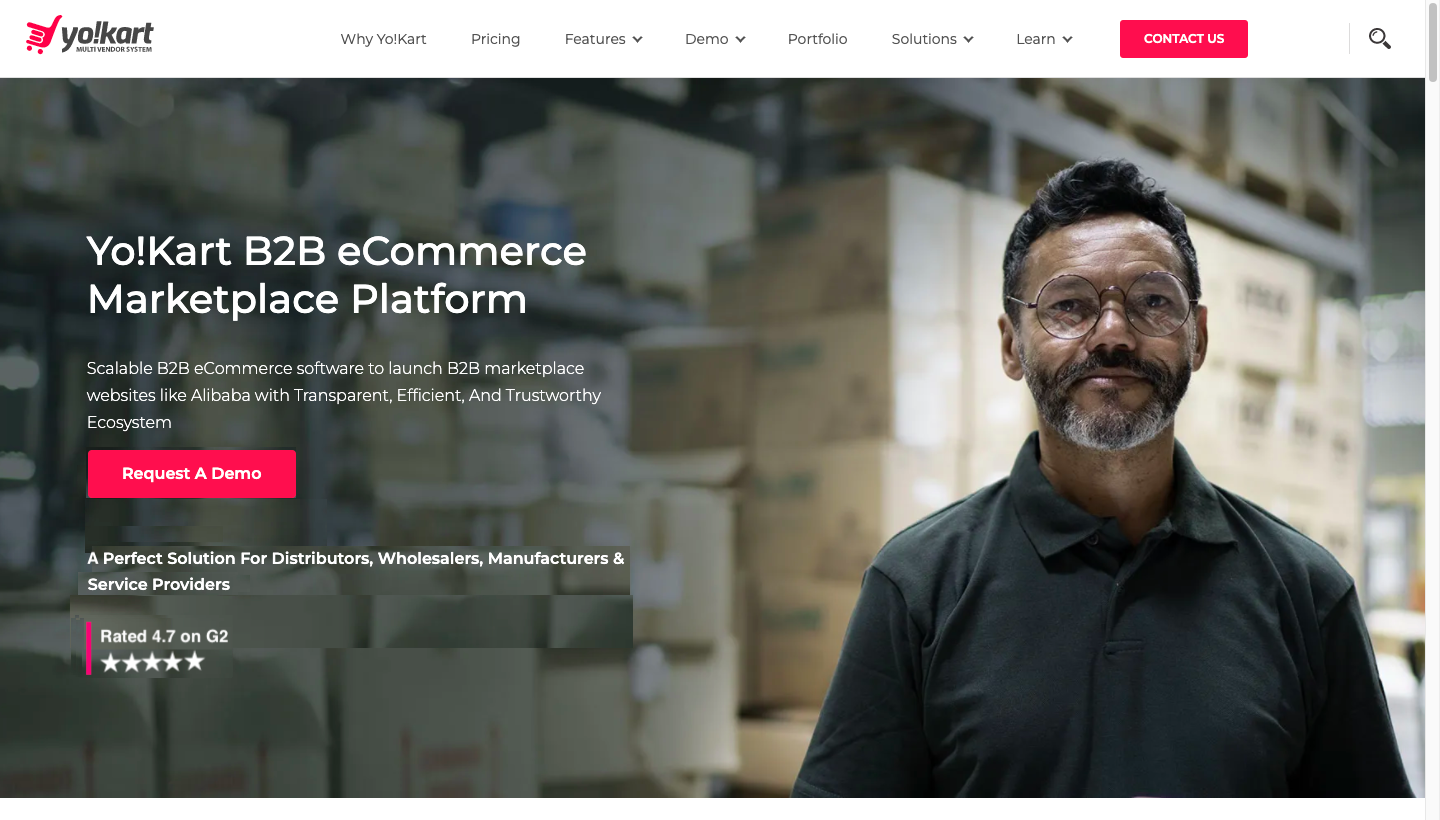This screenshot has height=820, width=1440.
Task: Expand the Solutions dropdown chevron
Action: (968, 40)
